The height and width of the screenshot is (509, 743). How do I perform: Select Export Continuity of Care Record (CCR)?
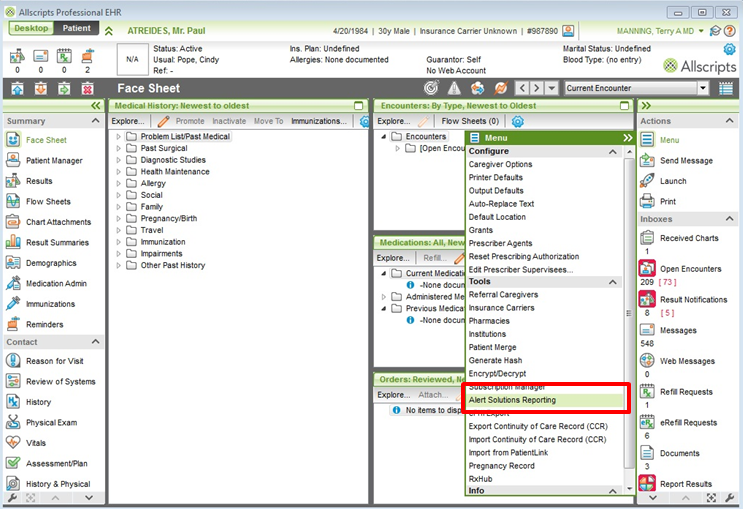click(x=538, y=426)
